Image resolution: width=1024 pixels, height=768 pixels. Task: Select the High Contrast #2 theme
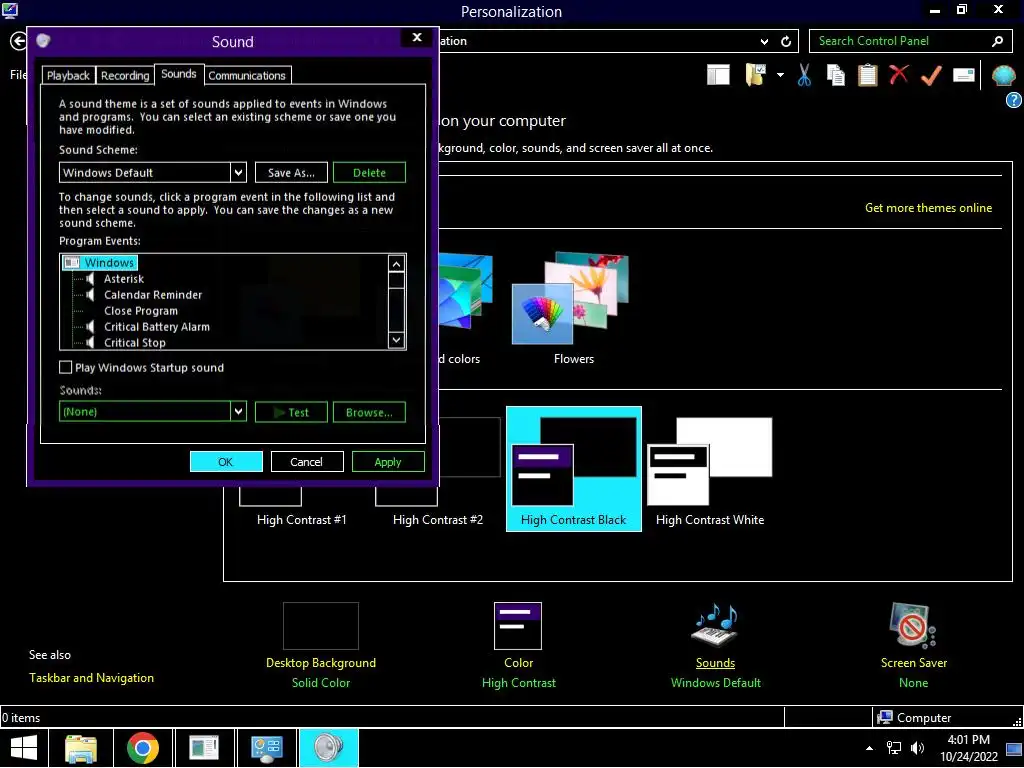438,519
